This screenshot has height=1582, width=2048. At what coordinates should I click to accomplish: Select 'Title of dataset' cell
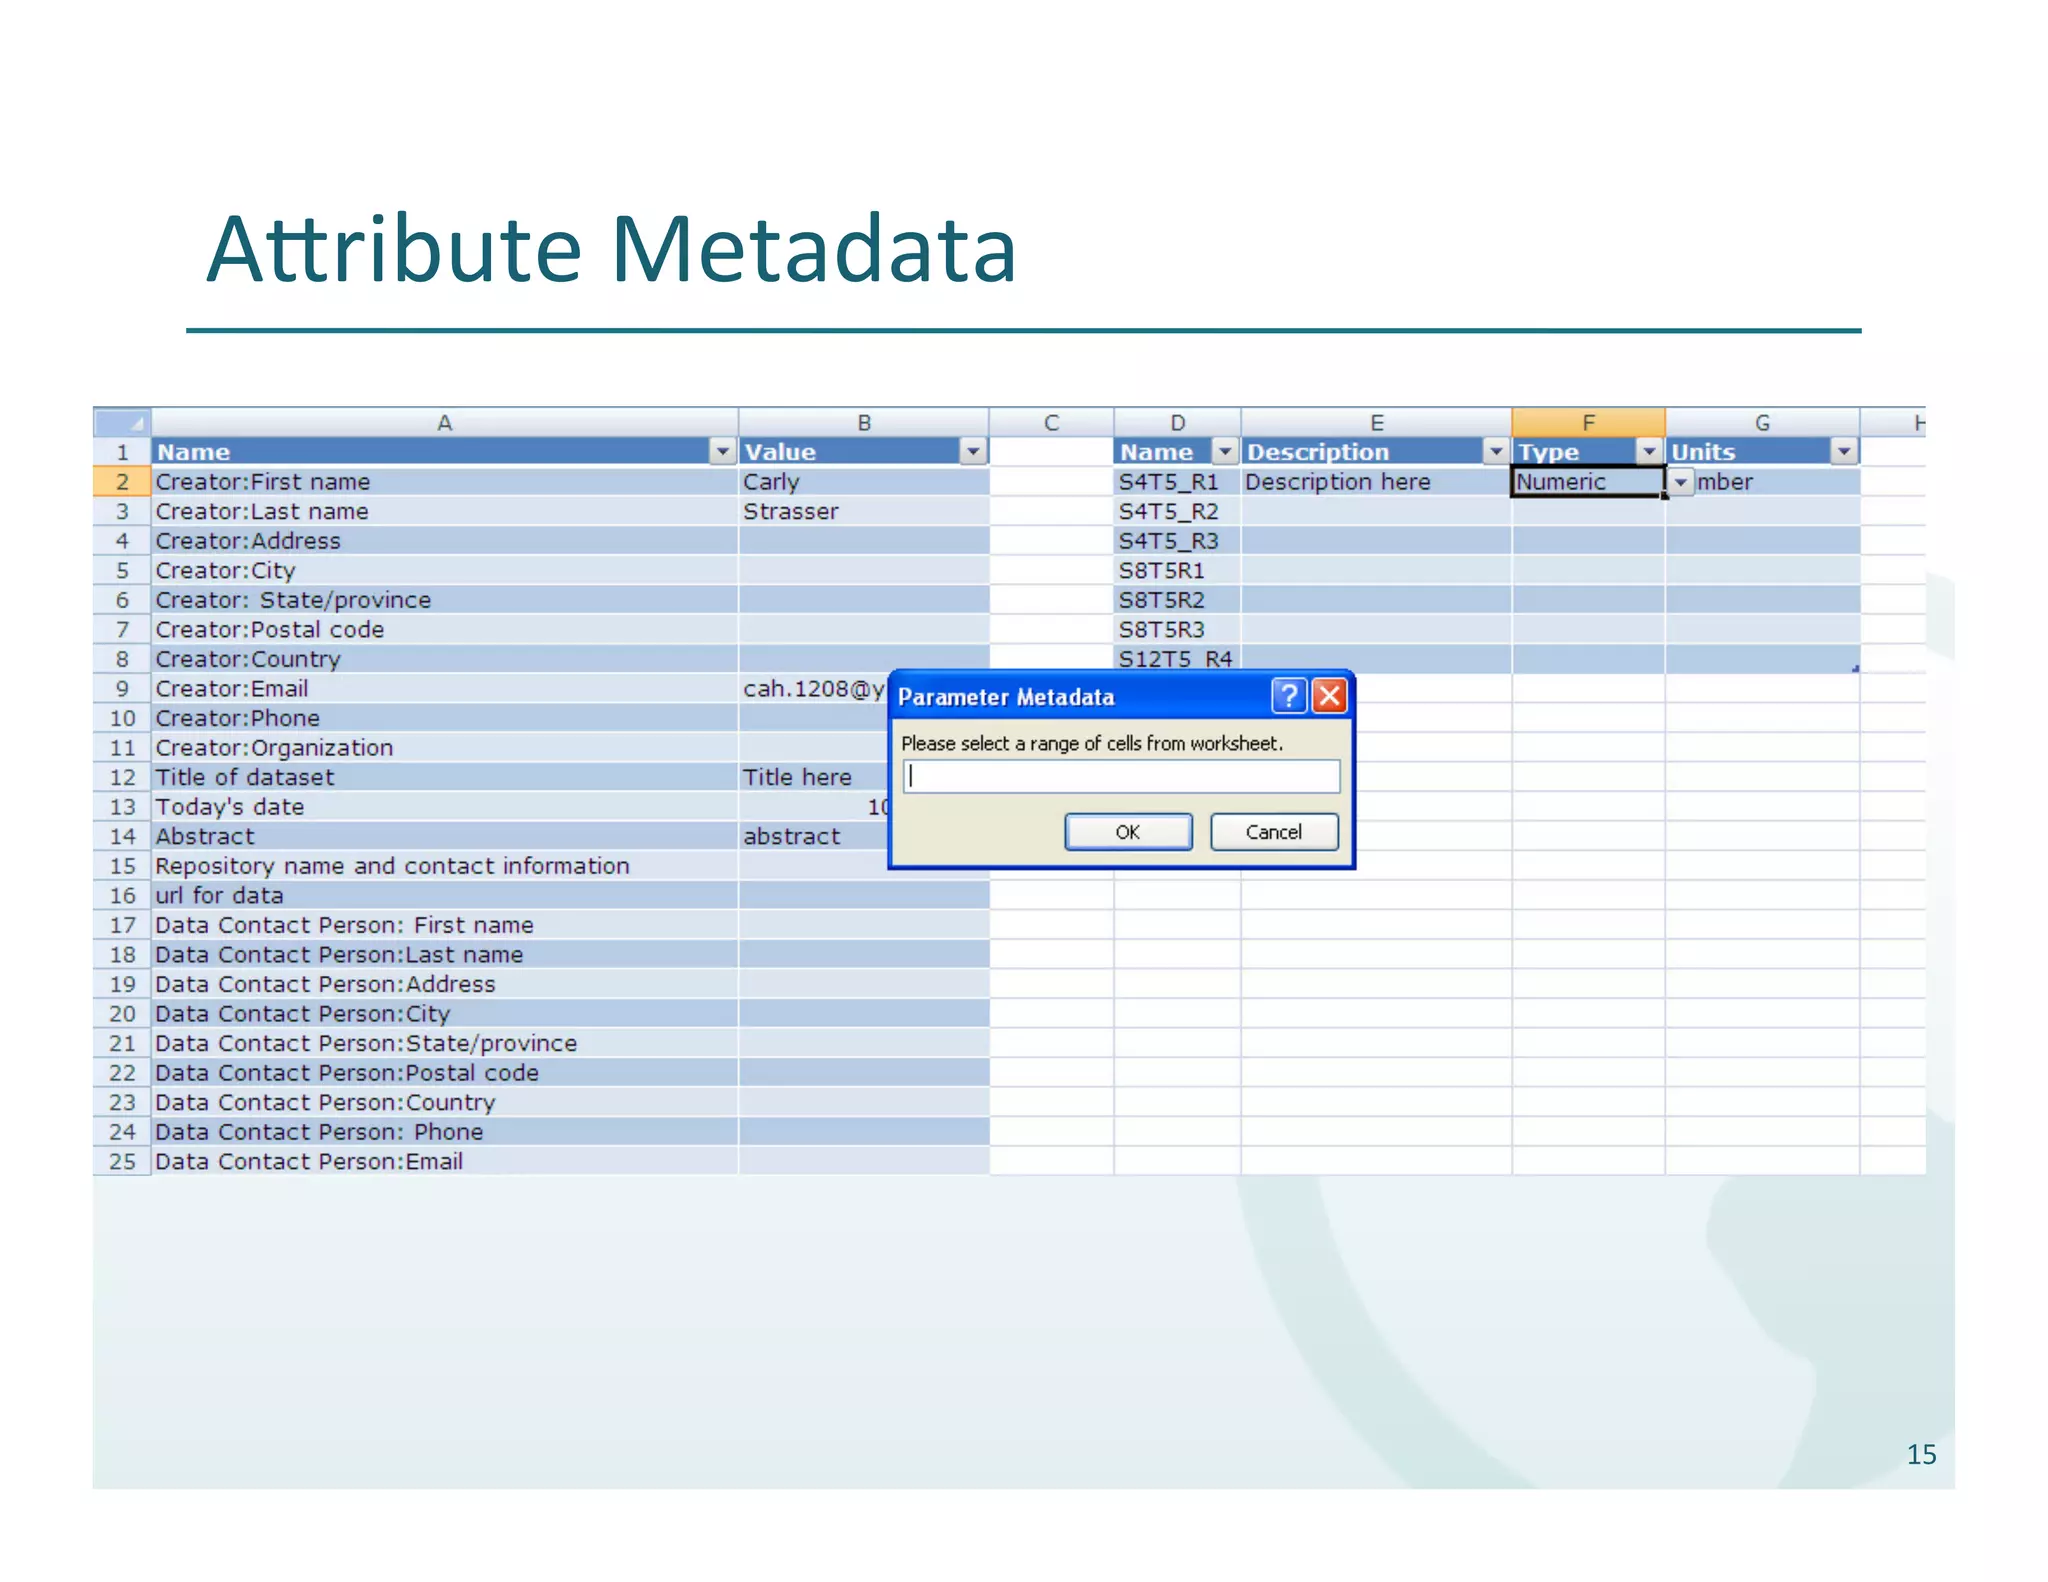[x=445, y=777]
